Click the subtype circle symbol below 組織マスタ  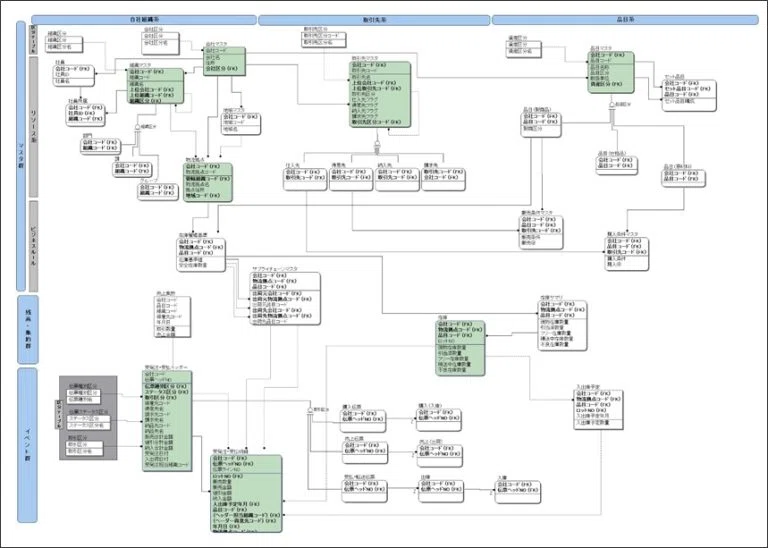[x=137, y=128]
